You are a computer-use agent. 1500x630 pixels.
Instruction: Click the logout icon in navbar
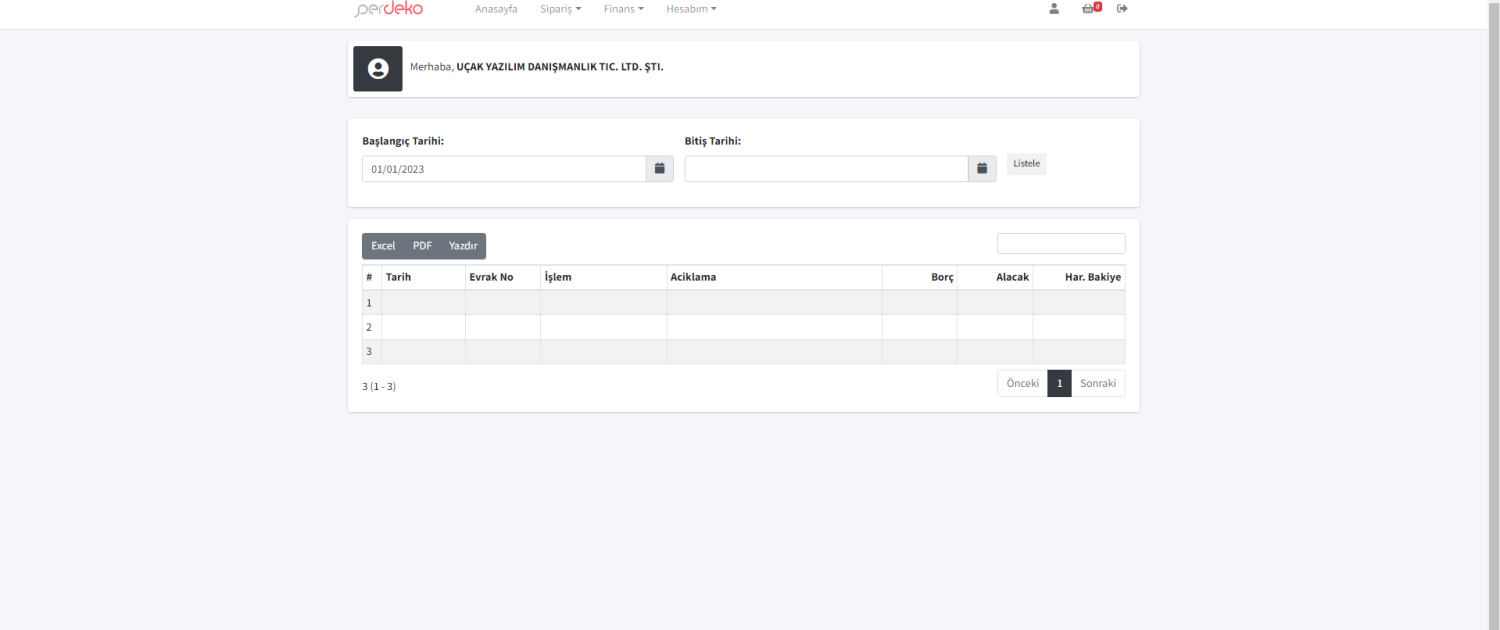click(1122, 9)
